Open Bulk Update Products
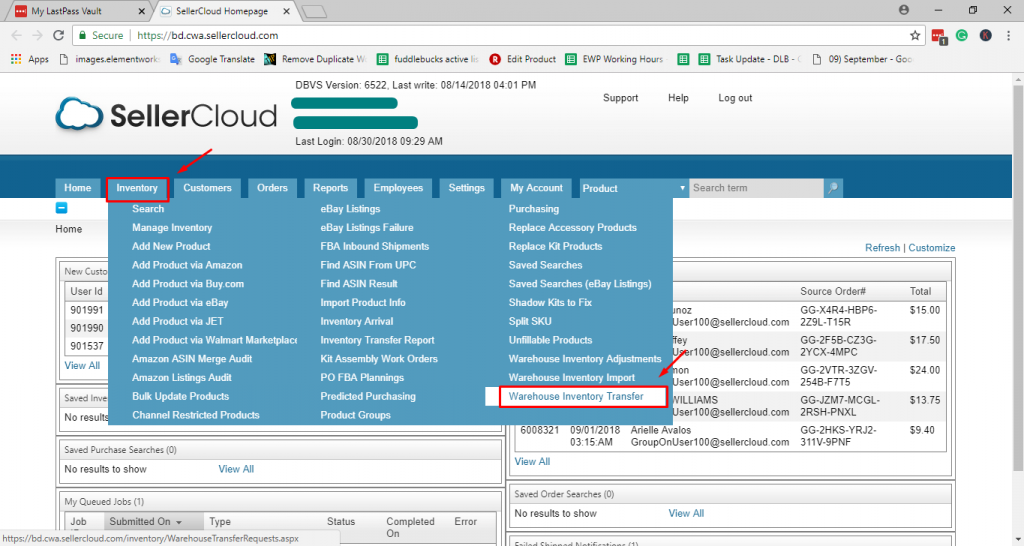Image resolution: width=1024 pixels, height=546 pixels. [x=180, y=396]
